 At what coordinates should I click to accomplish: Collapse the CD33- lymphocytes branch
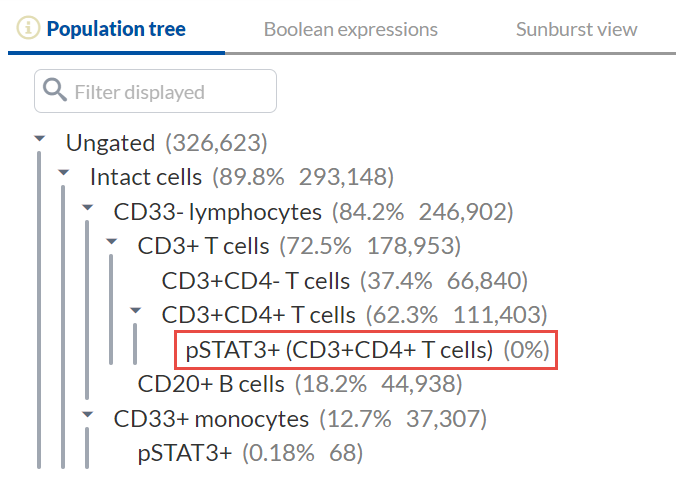coord(87,208)
